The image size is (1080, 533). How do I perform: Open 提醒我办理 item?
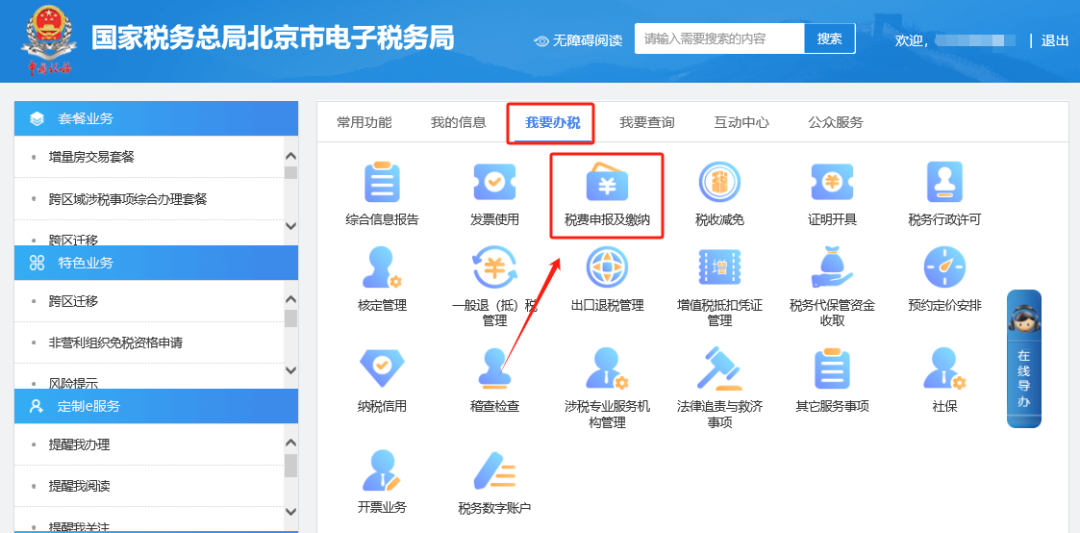(79, 445)
